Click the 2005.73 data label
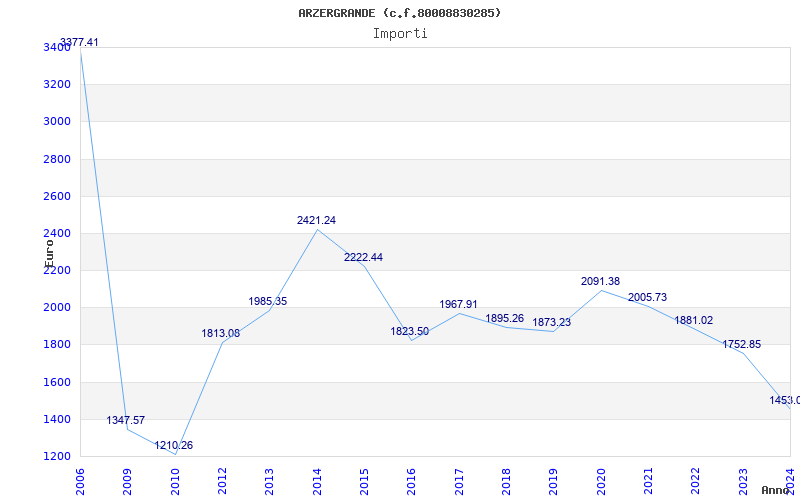The height and width of the screenshot is (500, 800). 647,297
